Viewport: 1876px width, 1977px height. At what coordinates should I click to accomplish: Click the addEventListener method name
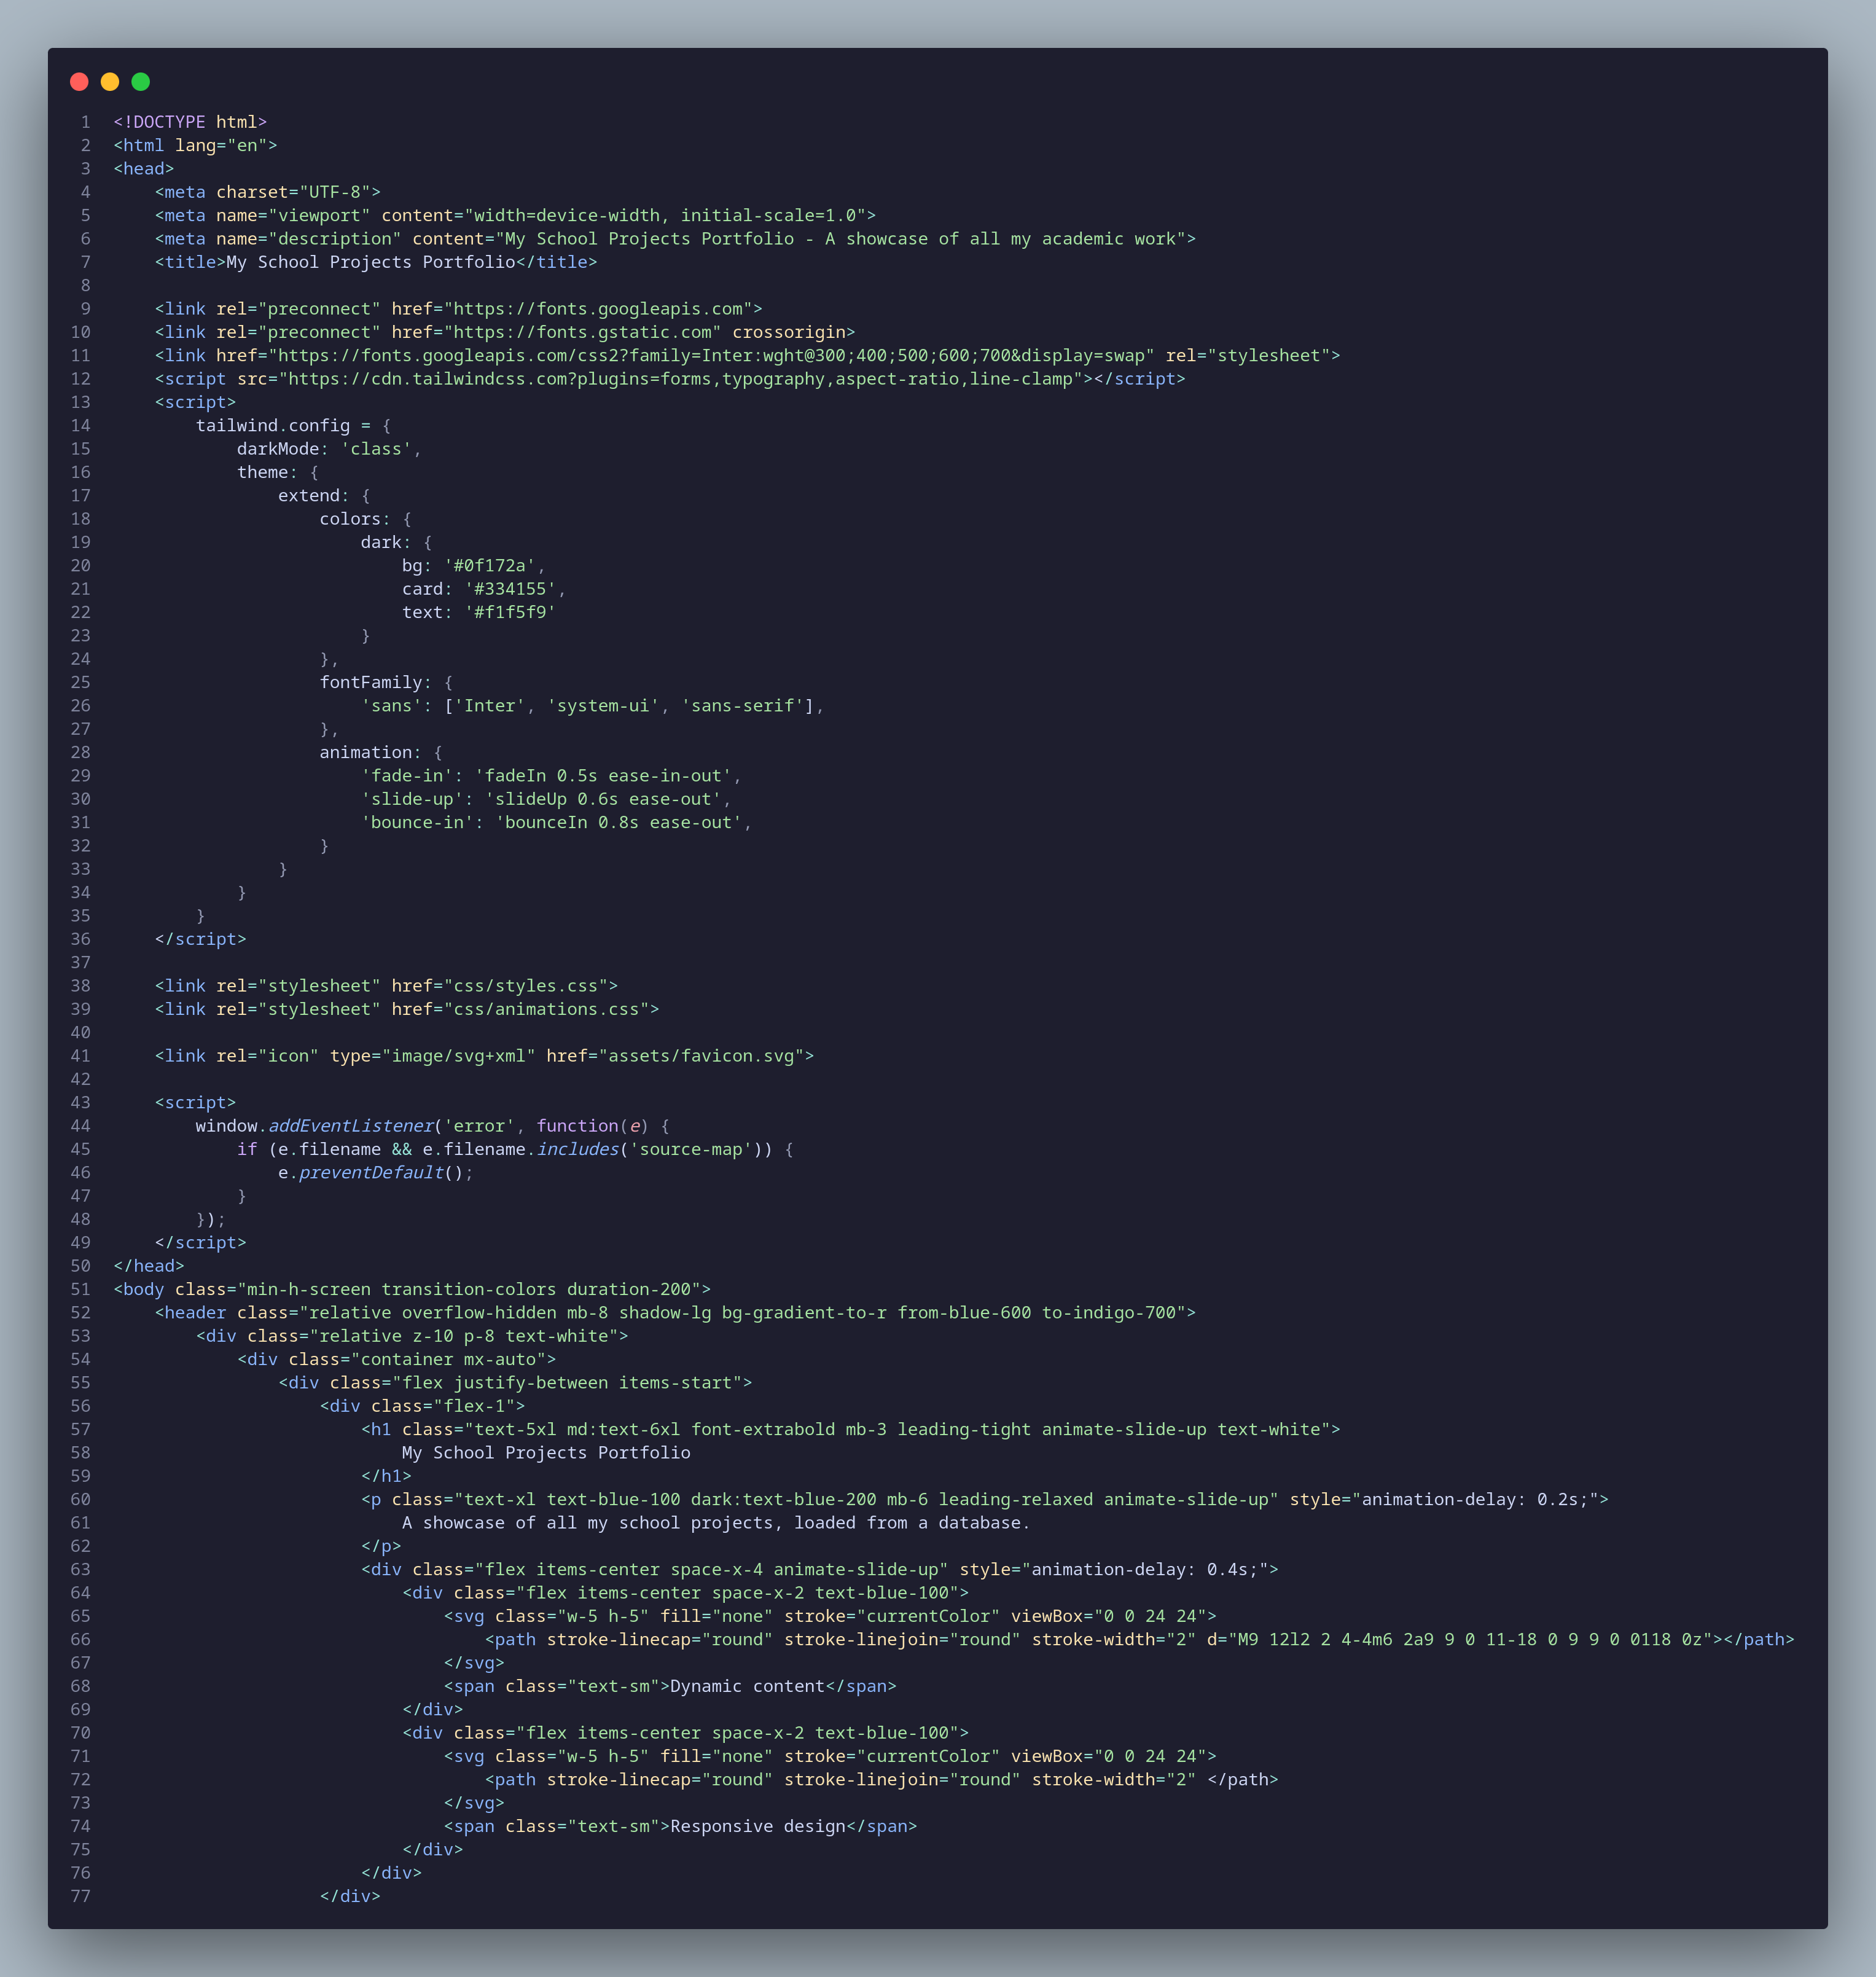(351, 1126)
